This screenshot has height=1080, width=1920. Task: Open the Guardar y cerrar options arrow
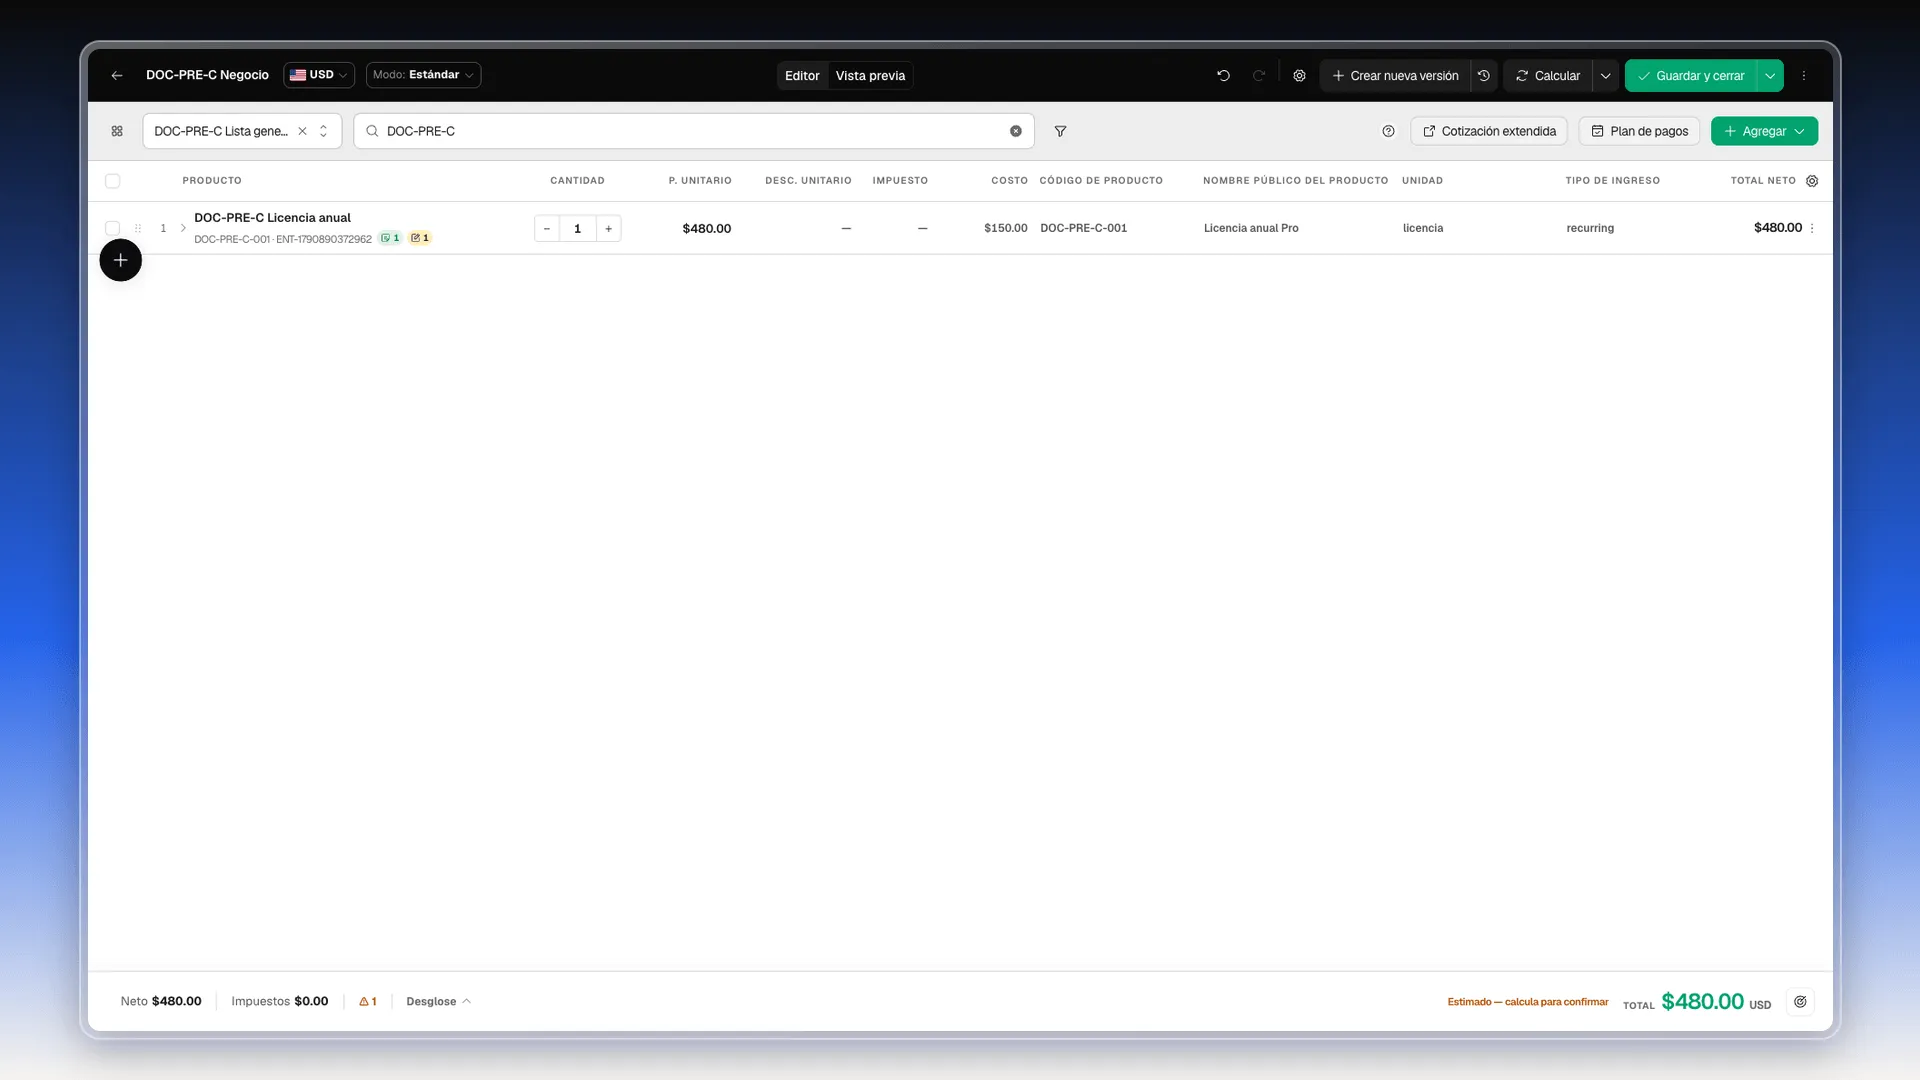(x=1770, y=76)
